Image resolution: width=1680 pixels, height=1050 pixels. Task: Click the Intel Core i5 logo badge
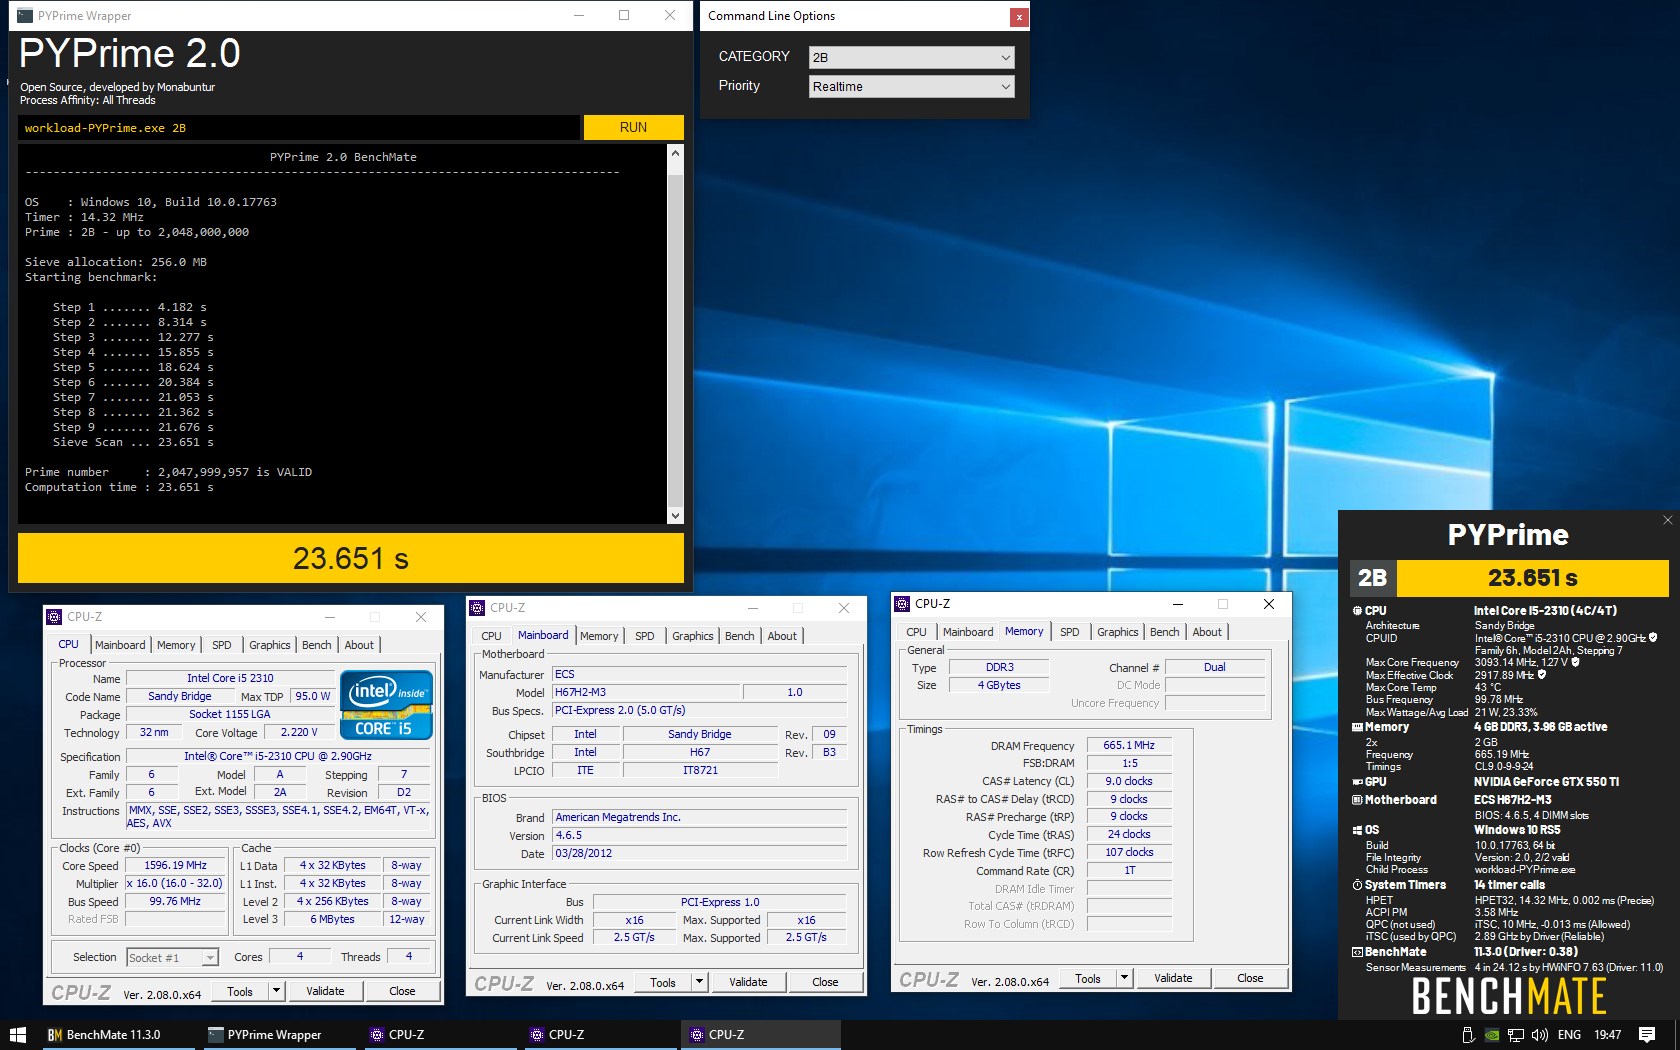click(386, 705)
